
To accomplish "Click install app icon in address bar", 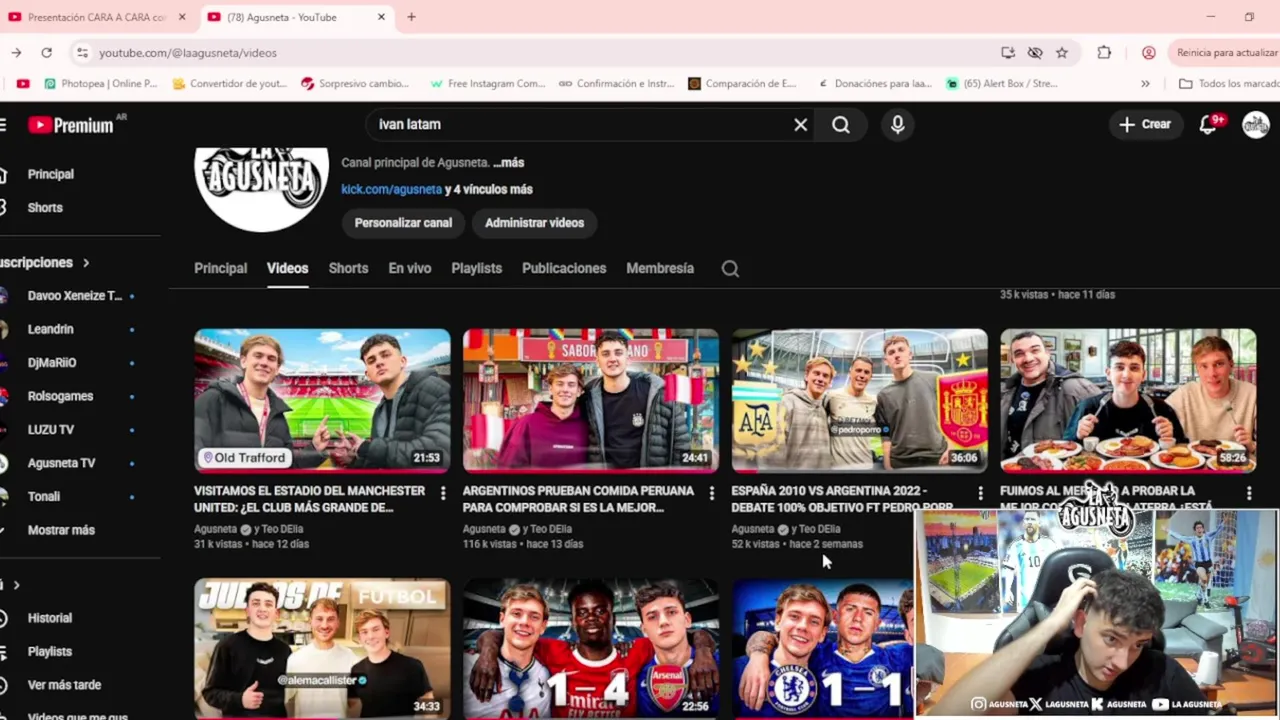I will click(1008, 53).
